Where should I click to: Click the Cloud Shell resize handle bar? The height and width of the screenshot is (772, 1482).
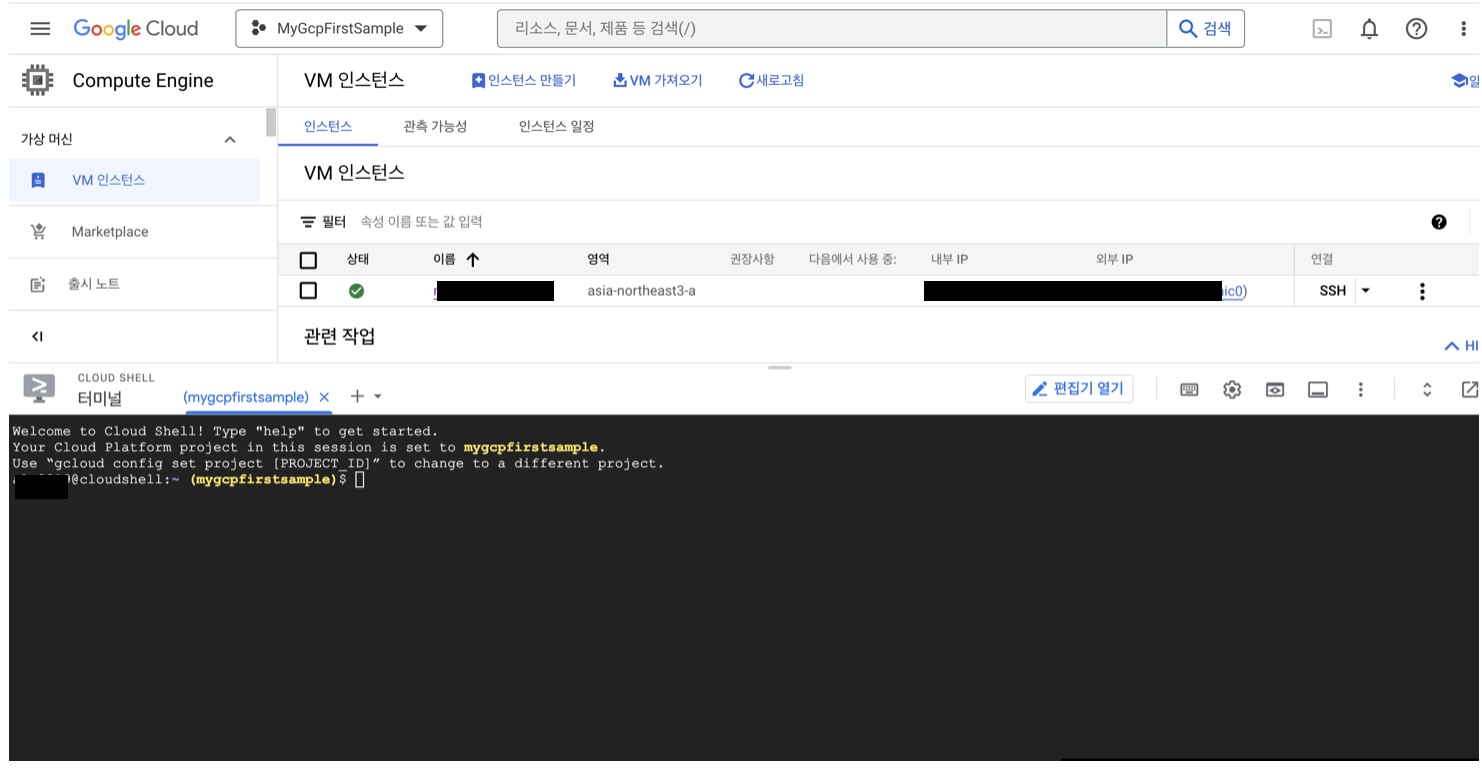pos(779,367)
